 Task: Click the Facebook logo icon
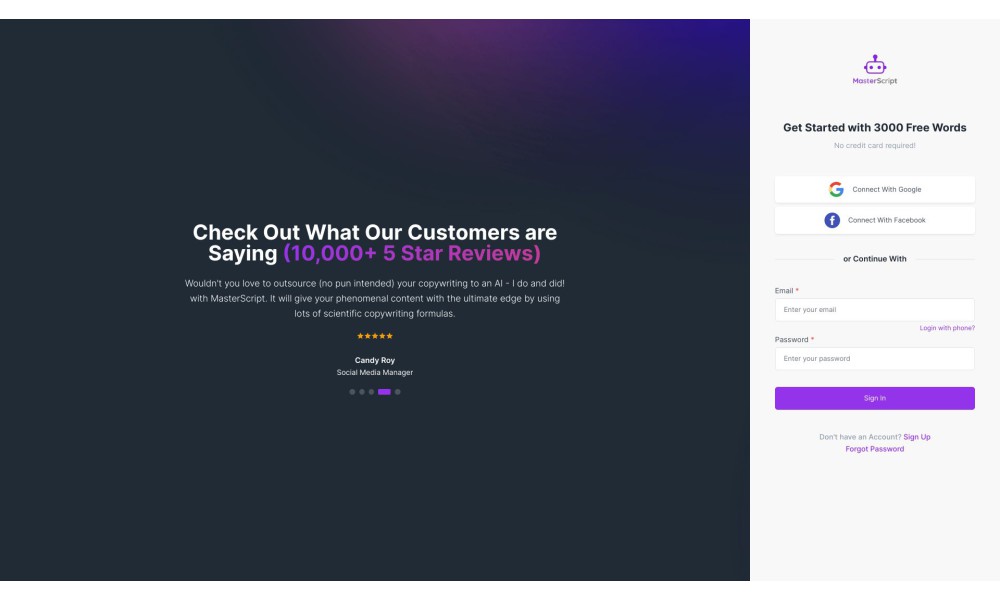pos(832,220)
